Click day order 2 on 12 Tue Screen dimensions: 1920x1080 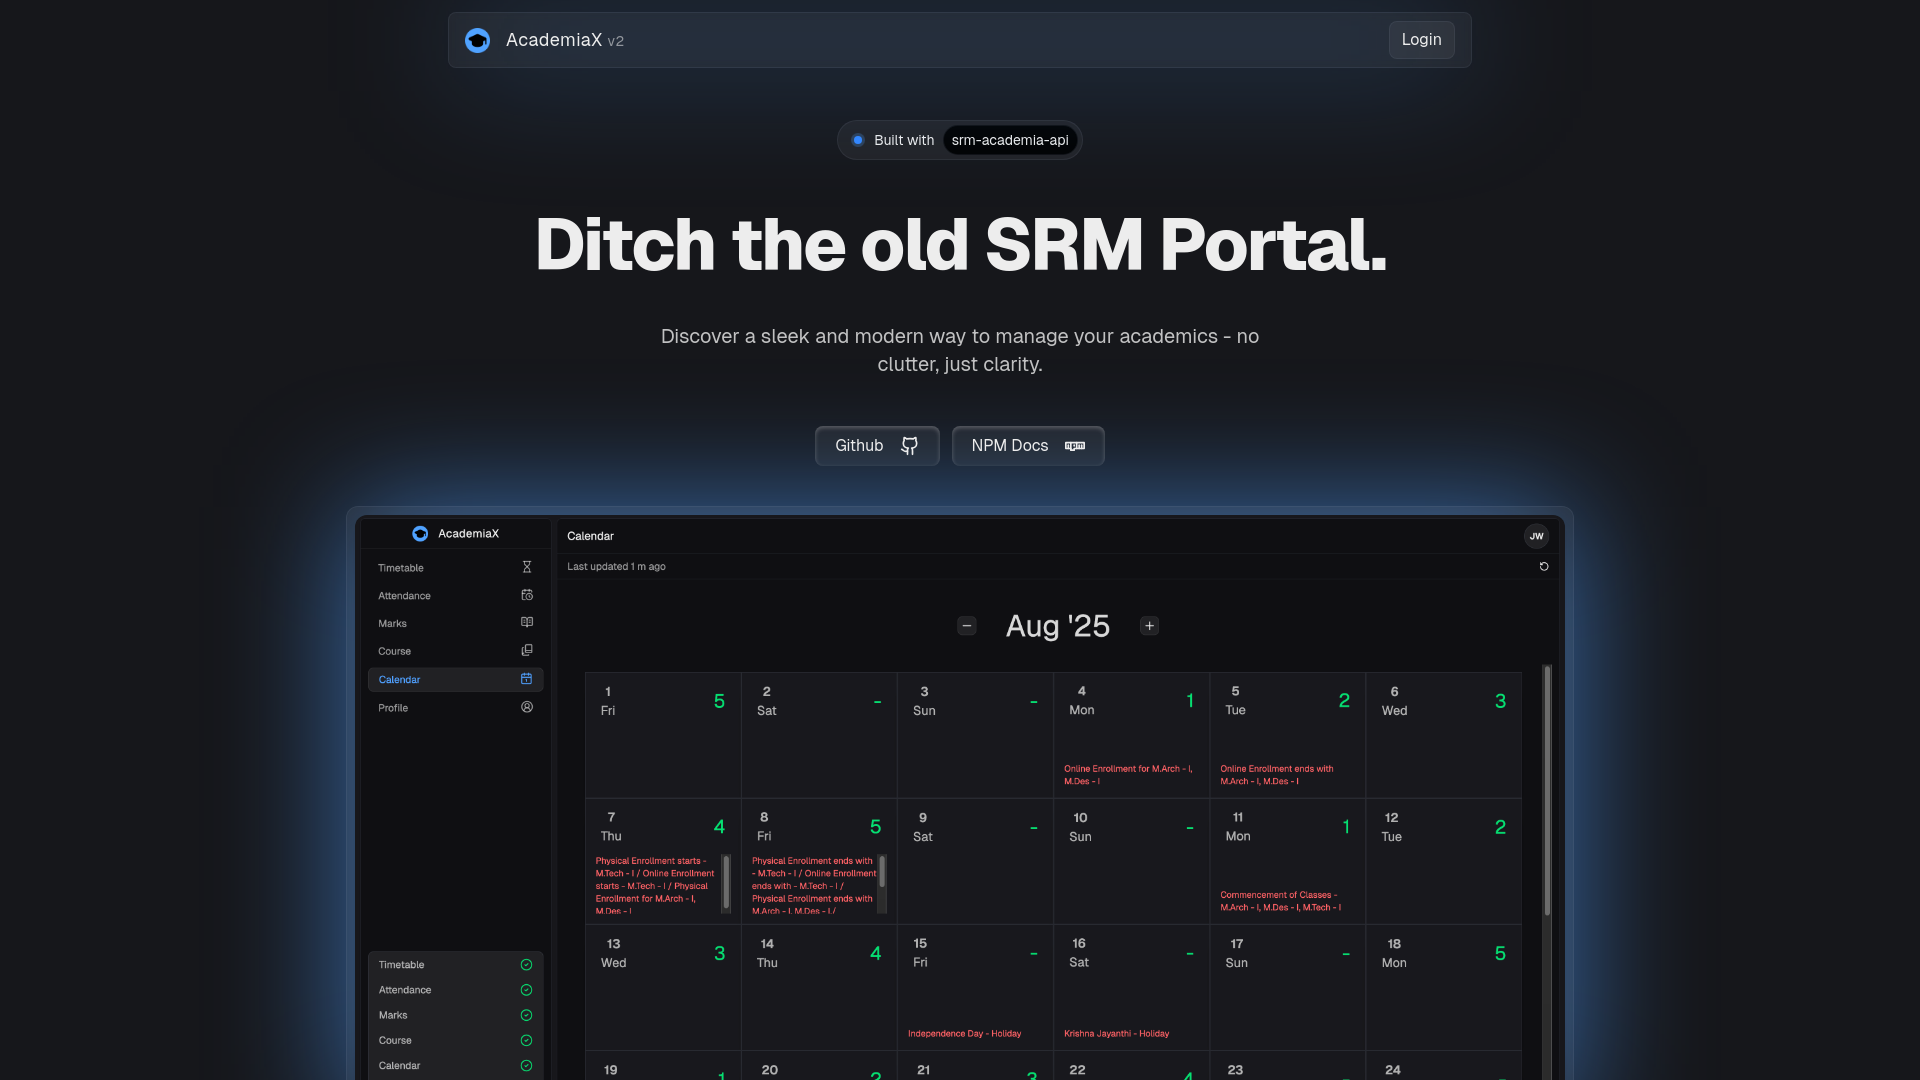click(1500, 828)
